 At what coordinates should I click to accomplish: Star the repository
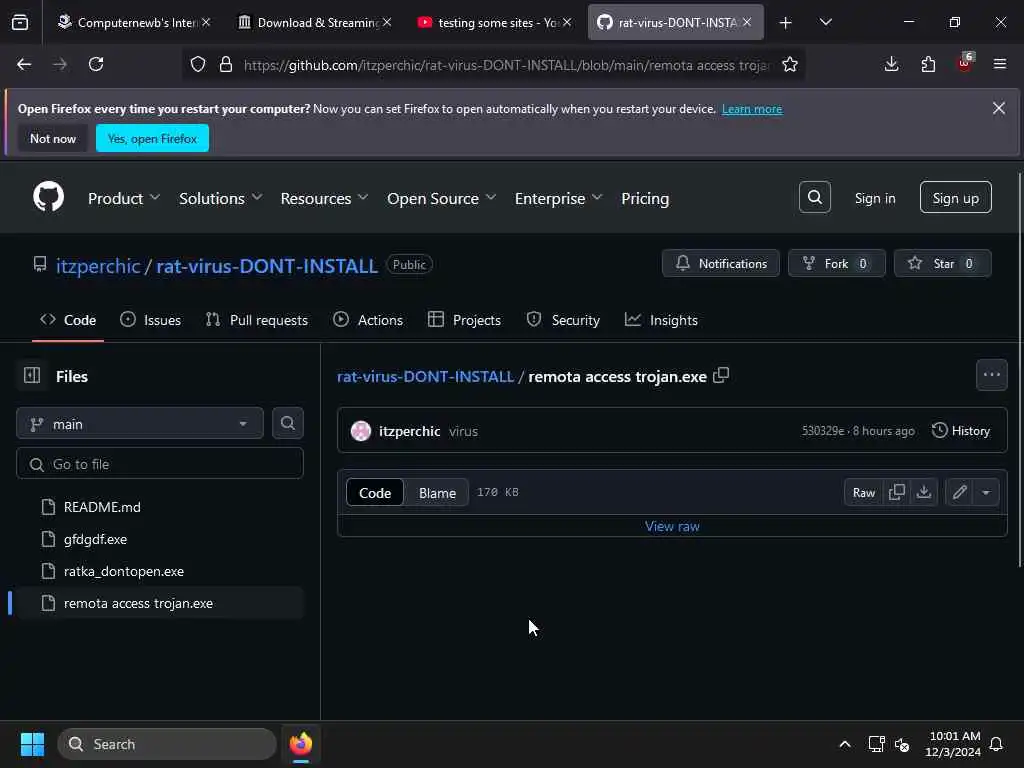pos(942,263)
